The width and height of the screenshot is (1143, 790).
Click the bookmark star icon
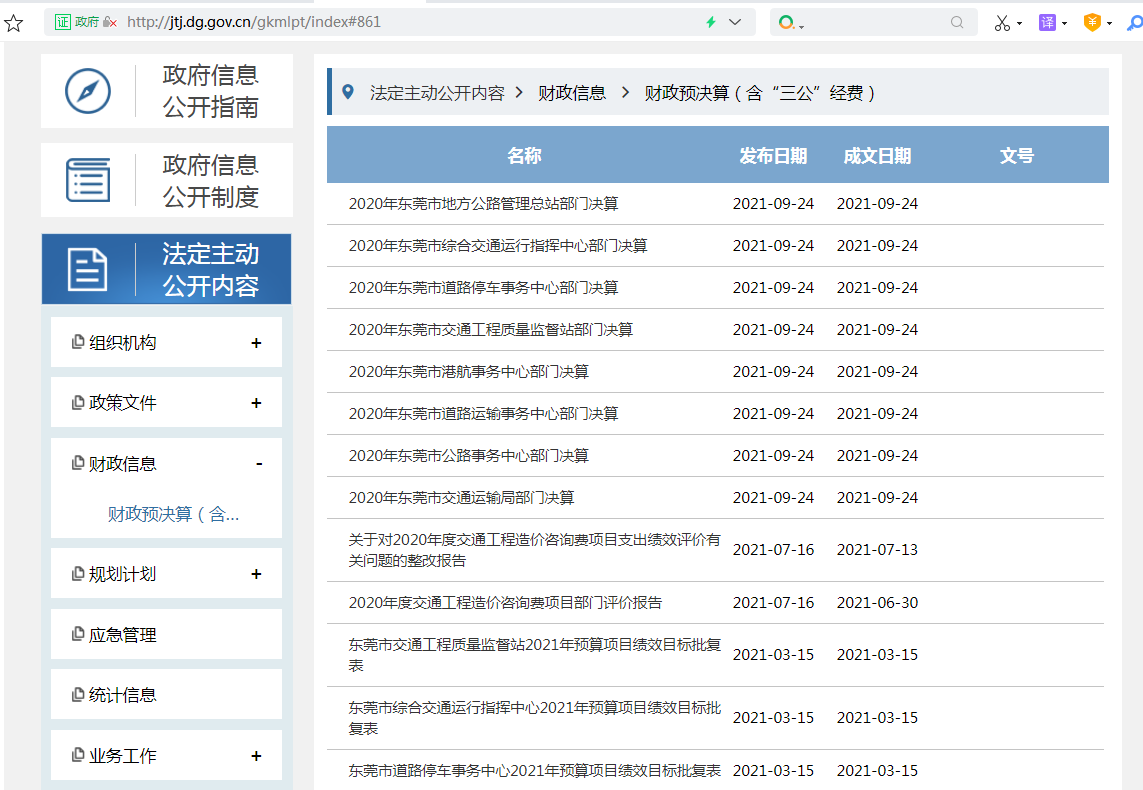[13, 23]
